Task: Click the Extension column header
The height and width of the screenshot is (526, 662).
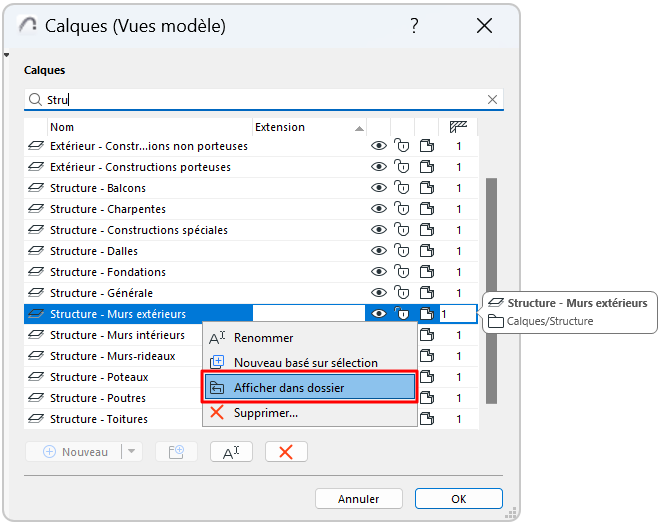Action: (309, 127)
